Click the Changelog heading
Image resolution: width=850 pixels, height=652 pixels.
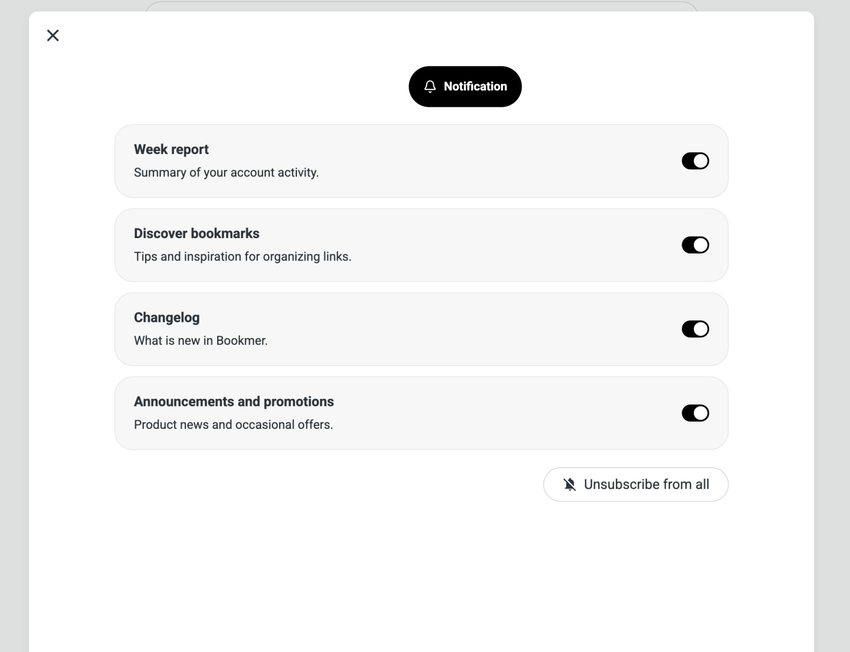coord(167,318)
